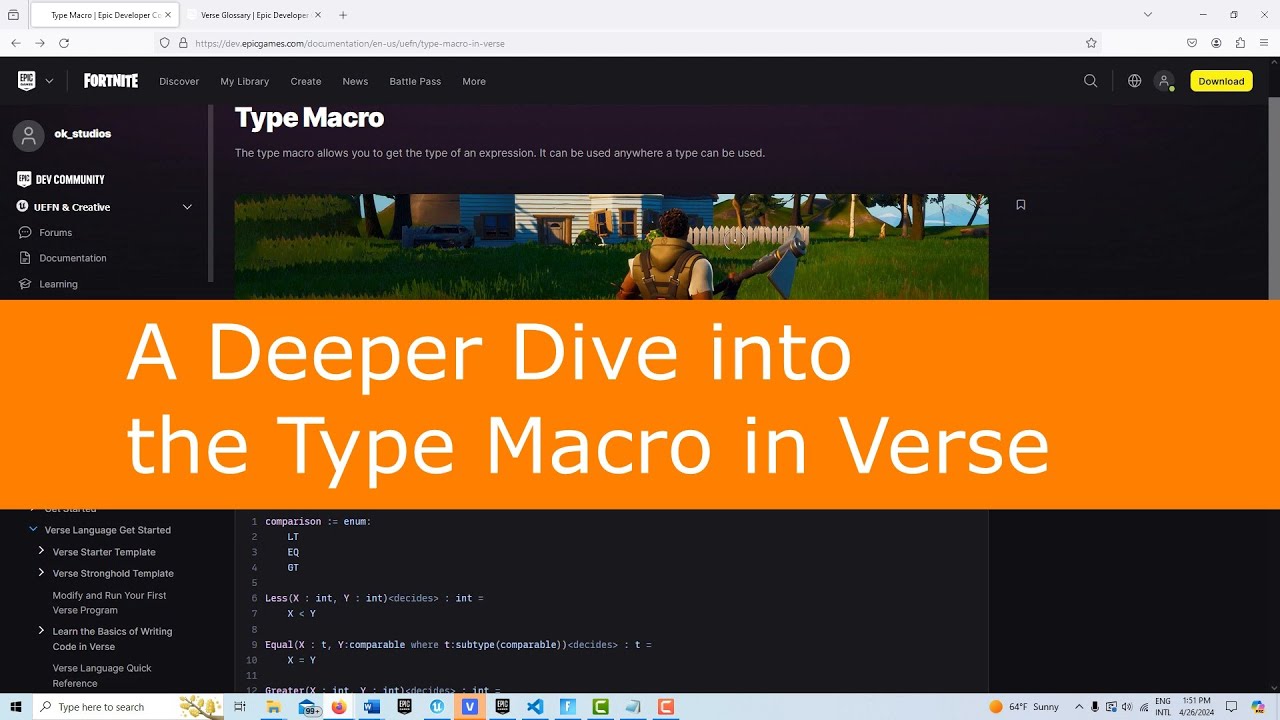Click the browser address bar URL
Screen dimensions: 1280x720
[x=349, y=43]
